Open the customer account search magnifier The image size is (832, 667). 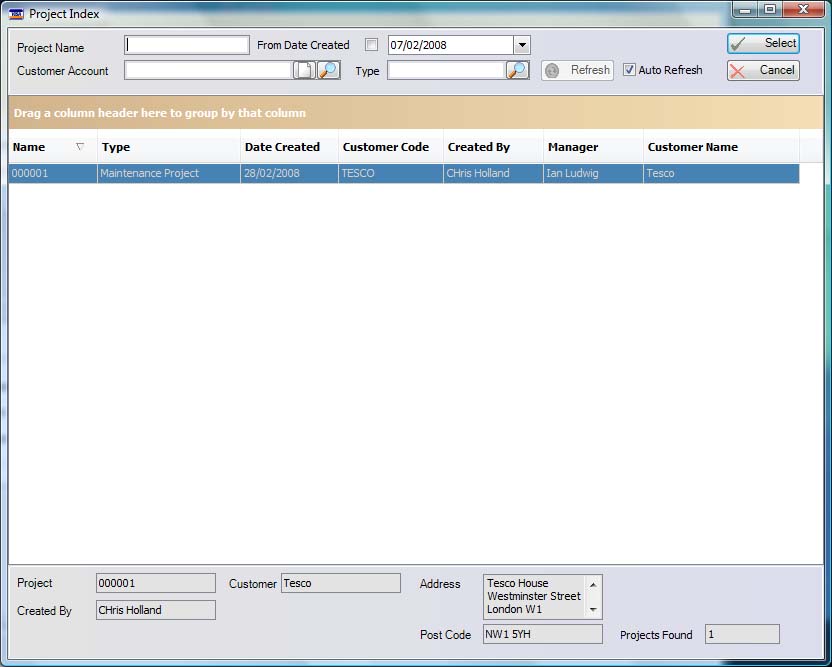tap(329, 70)
